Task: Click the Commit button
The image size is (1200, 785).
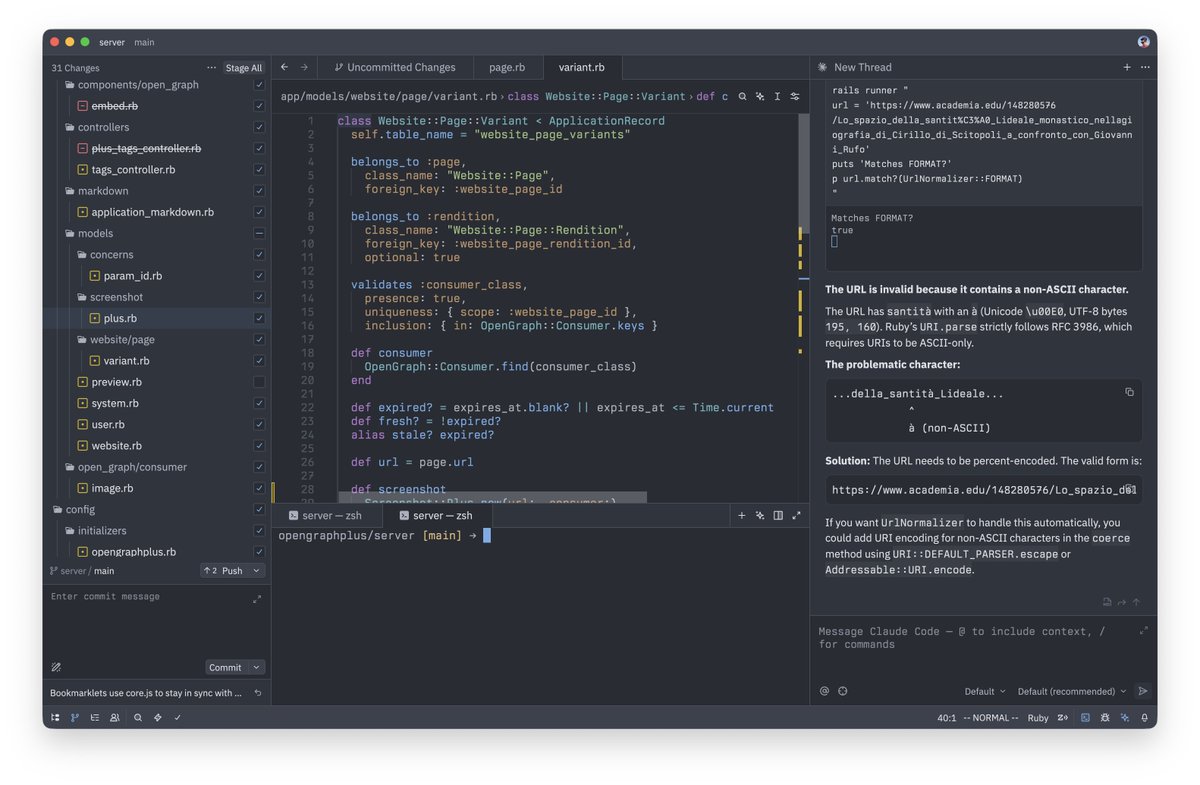Action: (x=225, y=667)
